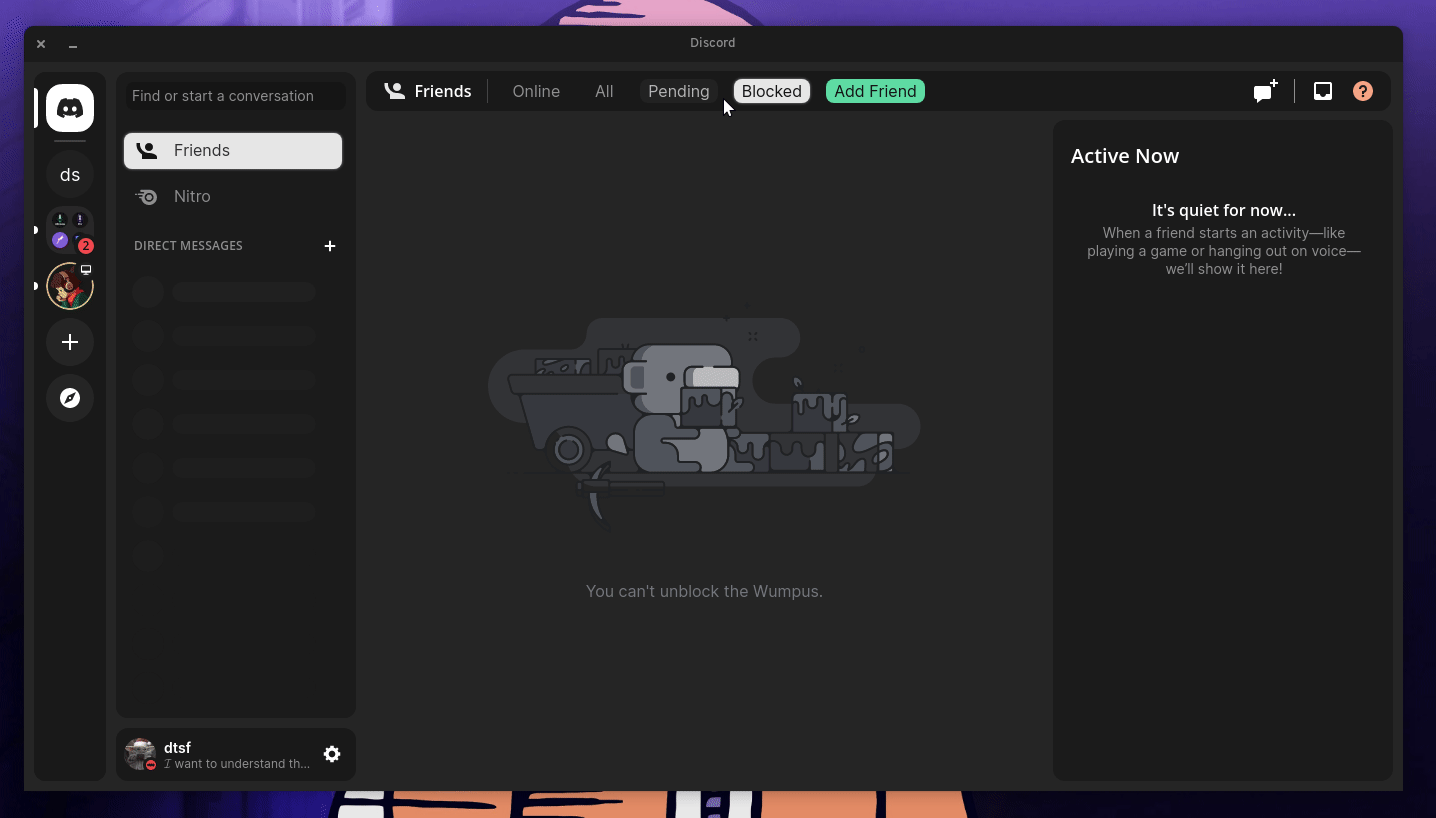Switch to the Pending tab

point(679,91)
